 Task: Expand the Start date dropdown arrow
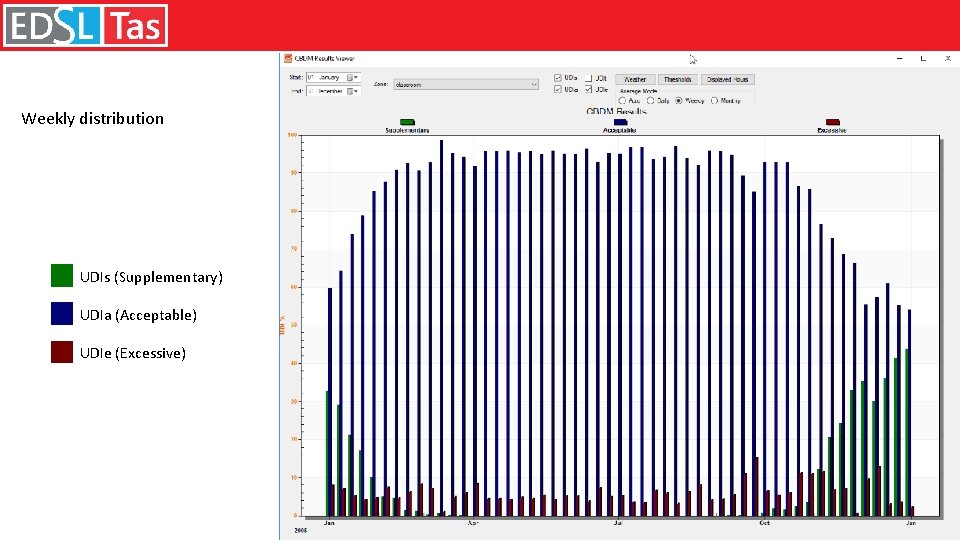click(x=356, y=78)
